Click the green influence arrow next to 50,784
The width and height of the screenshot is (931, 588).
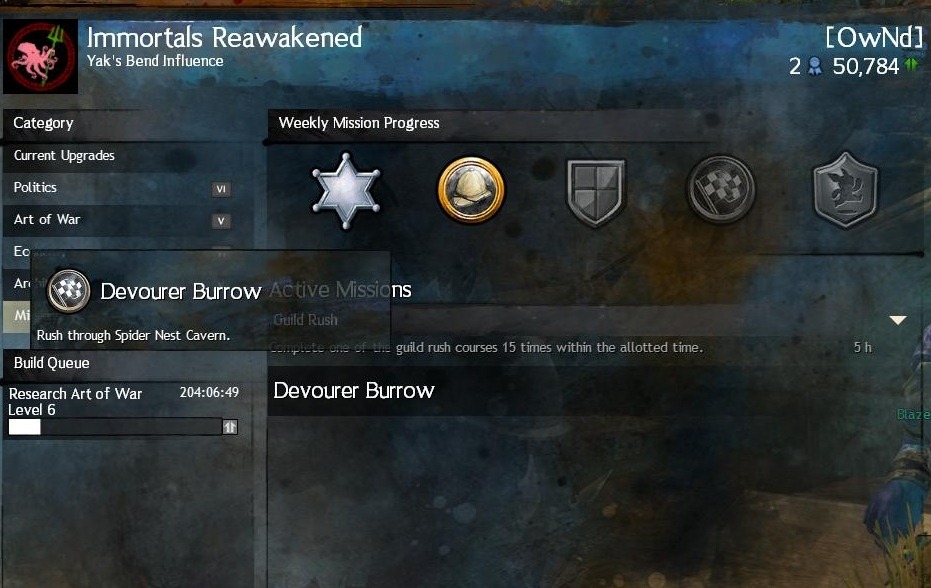click(911, 65)
